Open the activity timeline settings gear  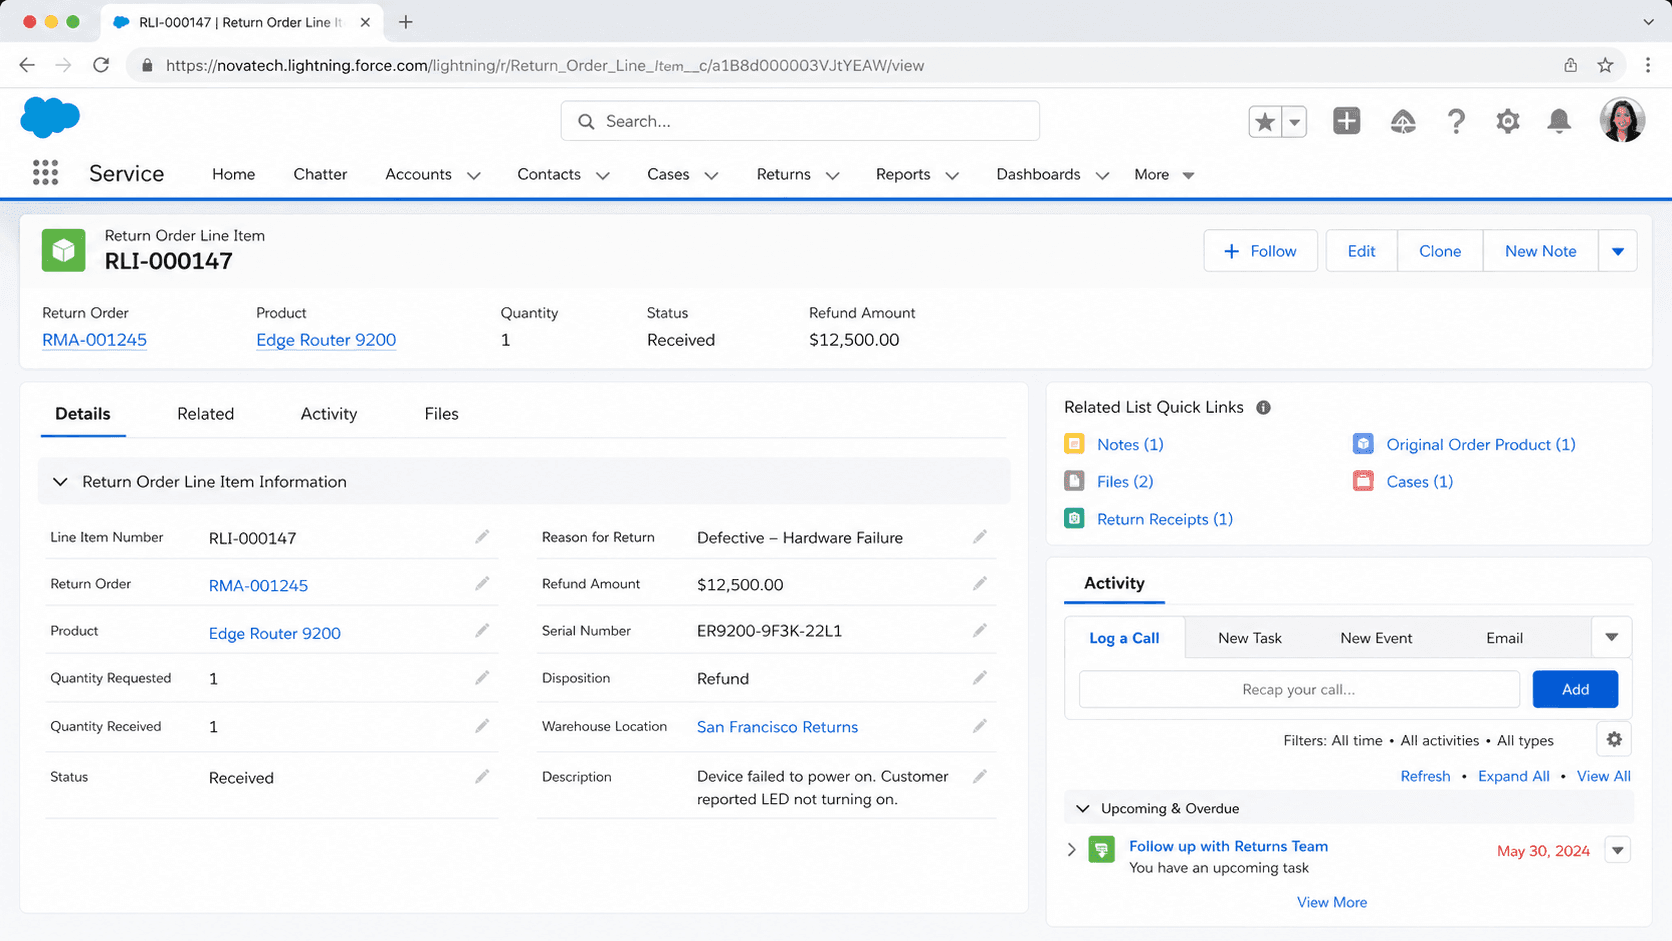click(x=1614, y=740)
